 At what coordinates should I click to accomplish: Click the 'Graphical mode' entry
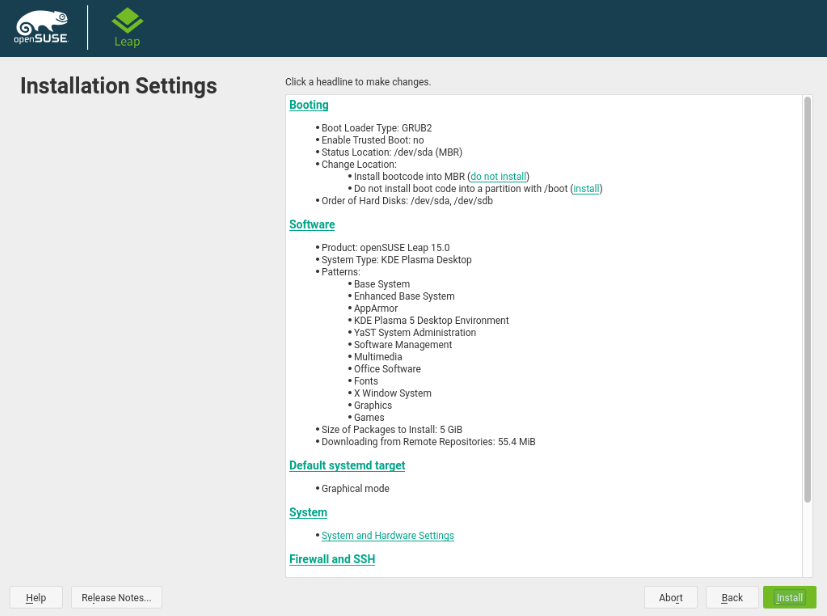click(355, 488)
